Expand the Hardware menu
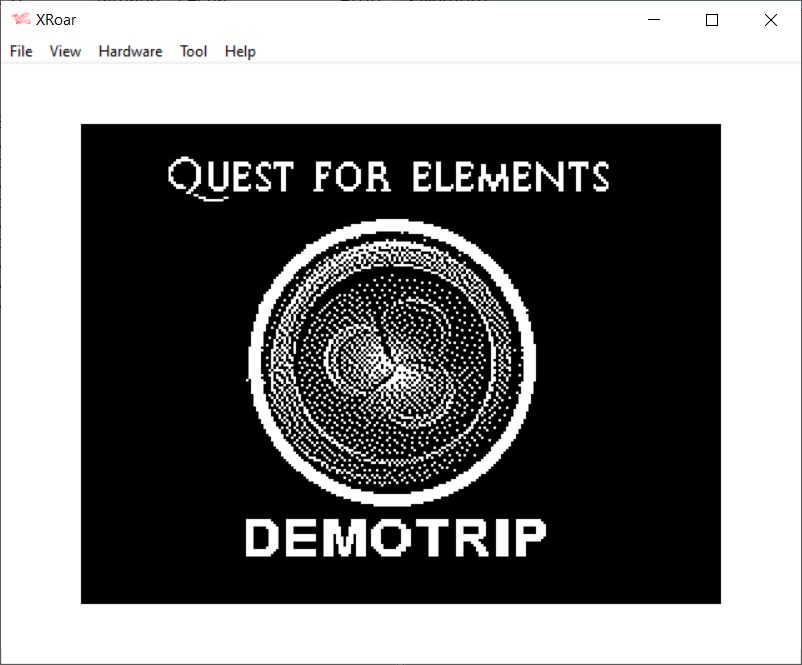 coord(130,51)
